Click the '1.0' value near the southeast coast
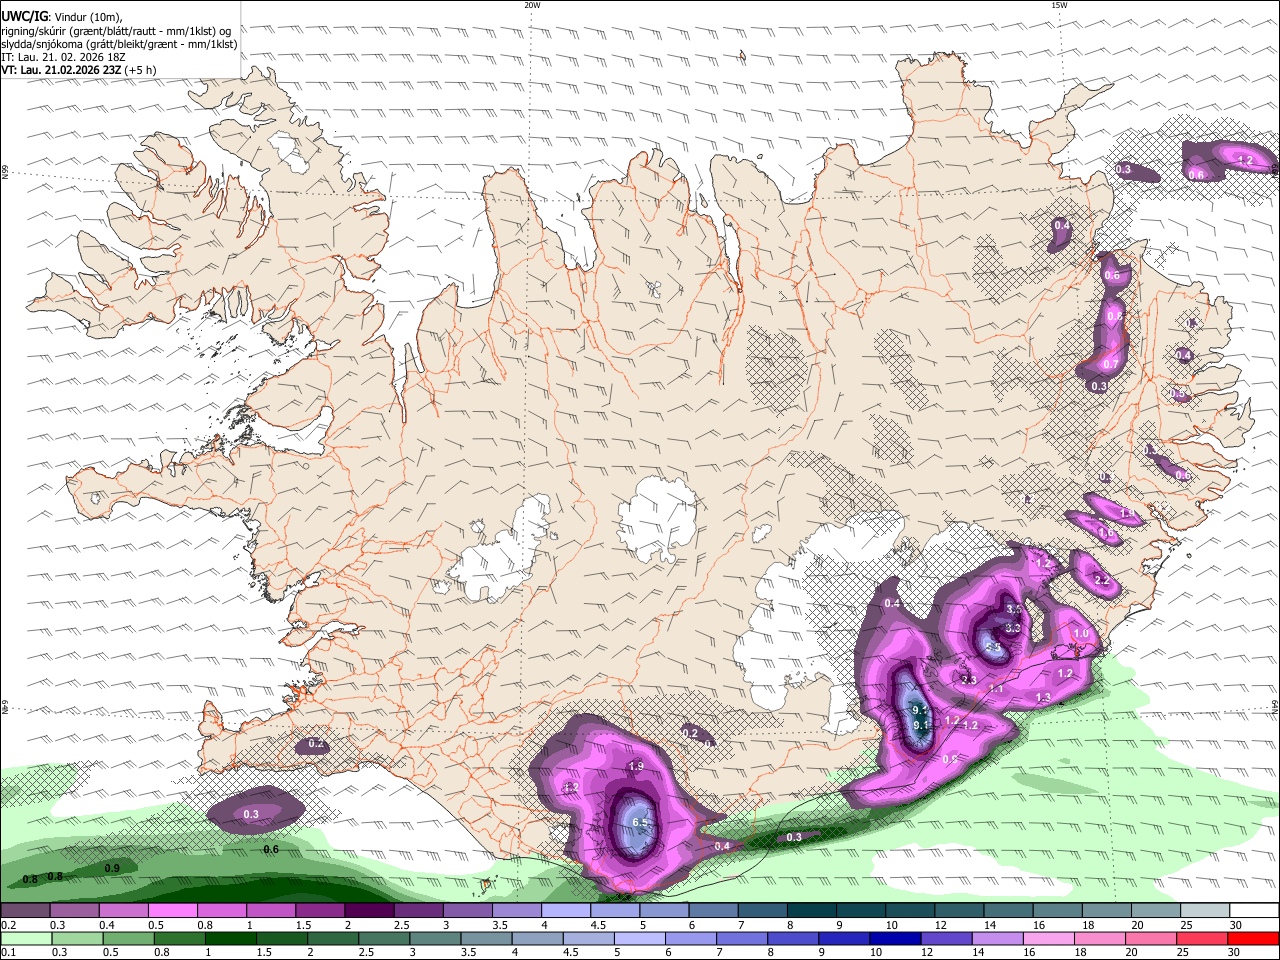Image resolution: width=1280 pixels, height=960 pixels. coord(1081,634)
